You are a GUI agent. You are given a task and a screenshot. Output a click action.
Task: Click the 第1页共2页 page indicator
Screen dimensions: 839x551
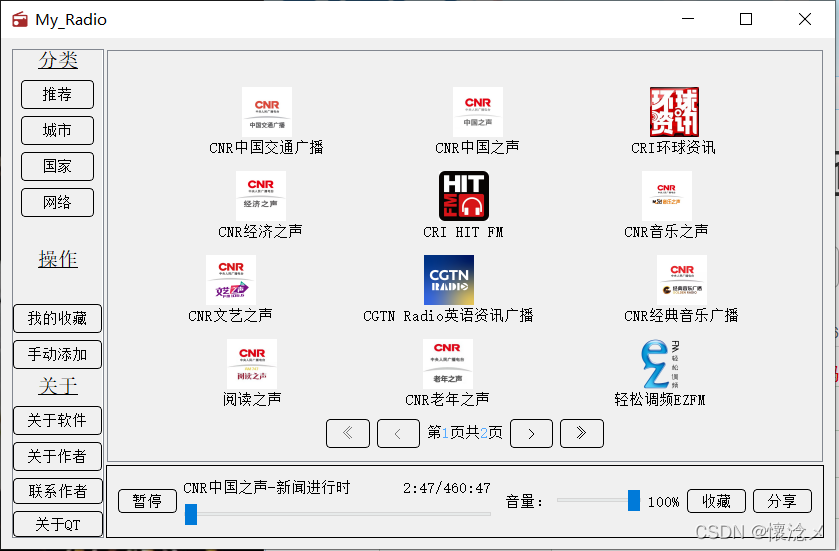[x=465, y=433]
